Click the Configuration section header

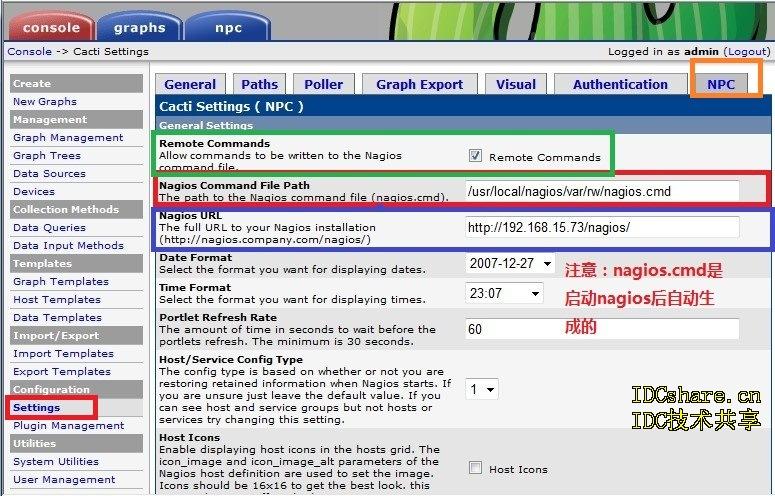click(x=76, y=389)
